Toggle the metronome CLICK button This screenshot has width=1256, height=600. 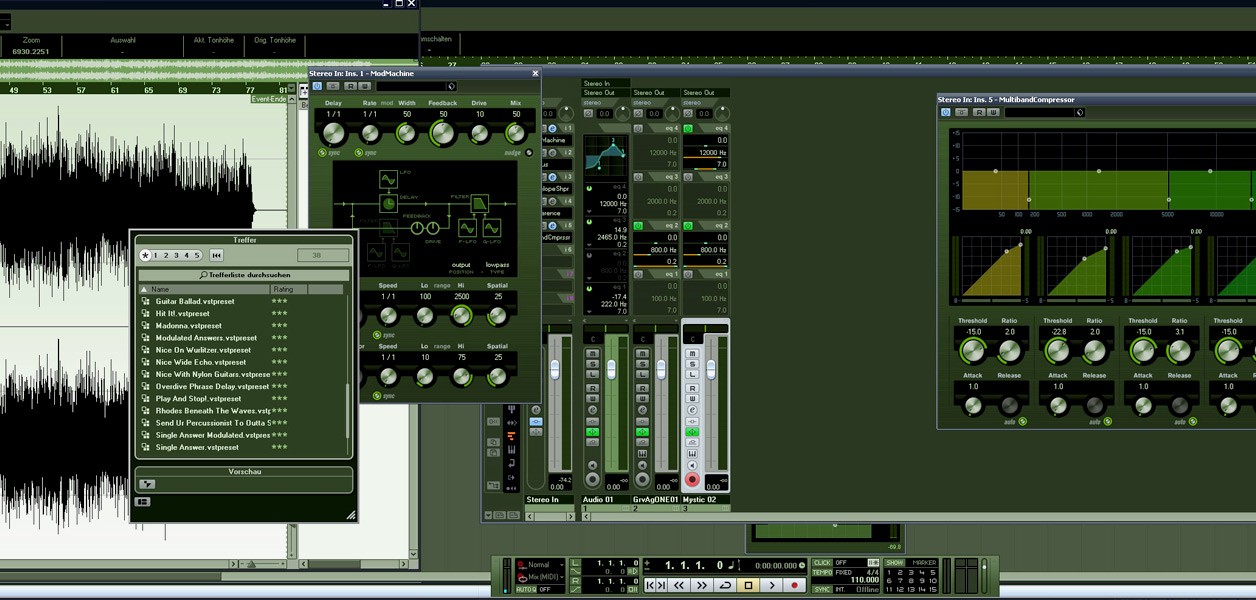822,563
